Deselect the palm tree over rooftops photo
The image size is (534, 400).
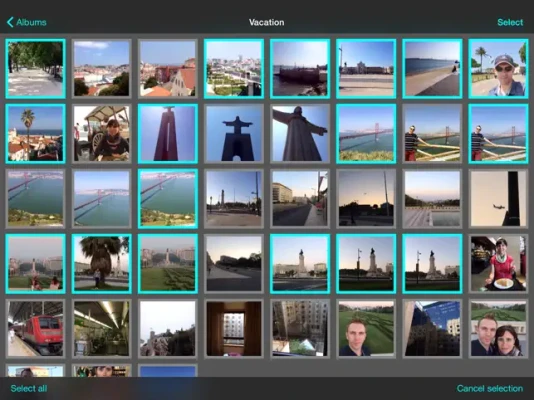(35, 134)
